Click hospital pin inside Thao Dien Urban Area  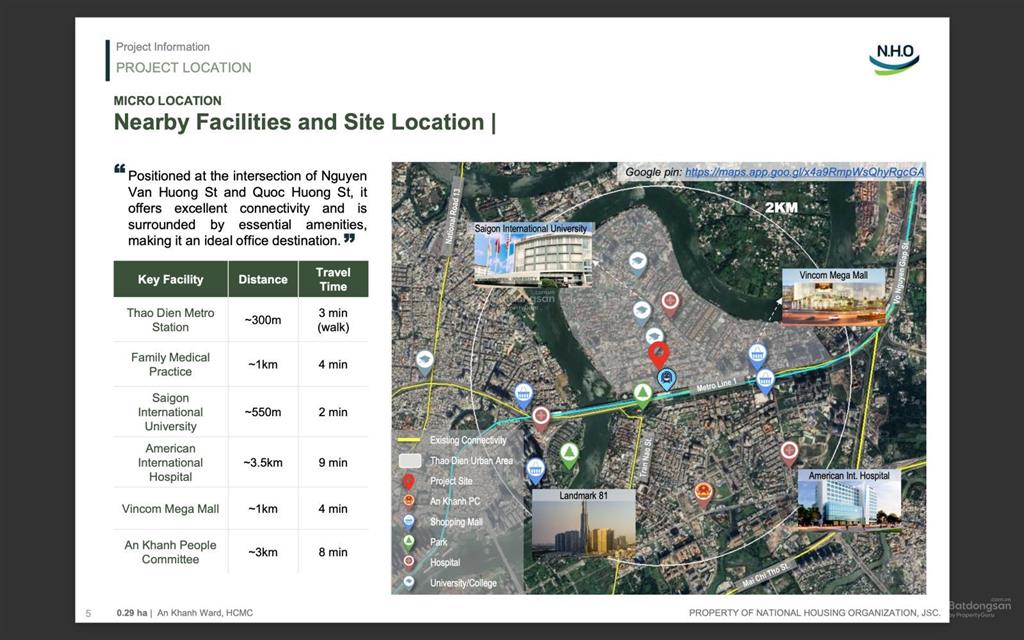point(670,304)
